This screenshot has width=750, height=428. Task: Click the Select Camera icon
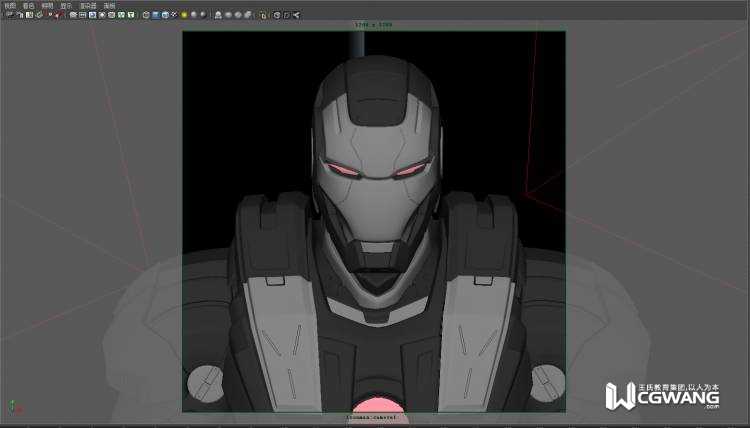click(x=10, y=15)
